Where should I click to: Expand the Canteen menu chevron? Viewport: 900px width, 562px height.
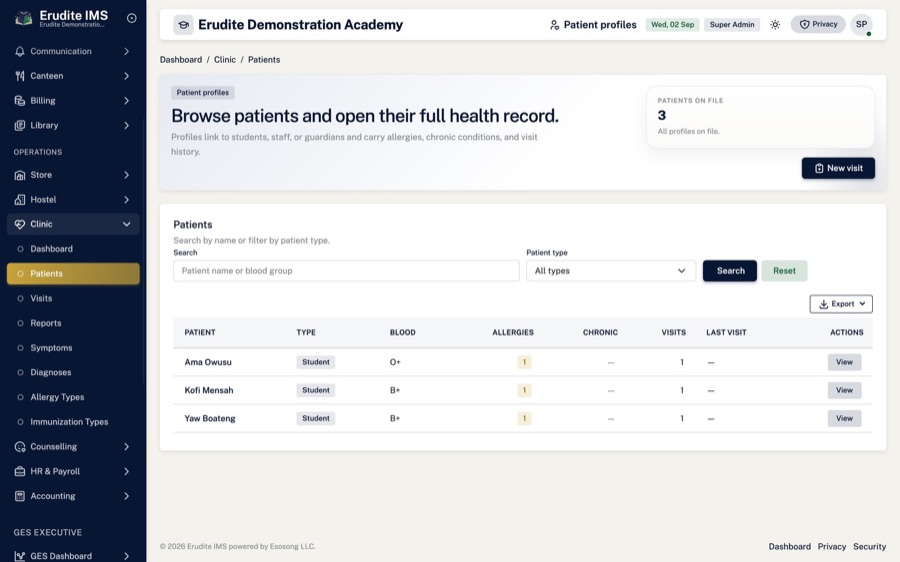point(126,76)
